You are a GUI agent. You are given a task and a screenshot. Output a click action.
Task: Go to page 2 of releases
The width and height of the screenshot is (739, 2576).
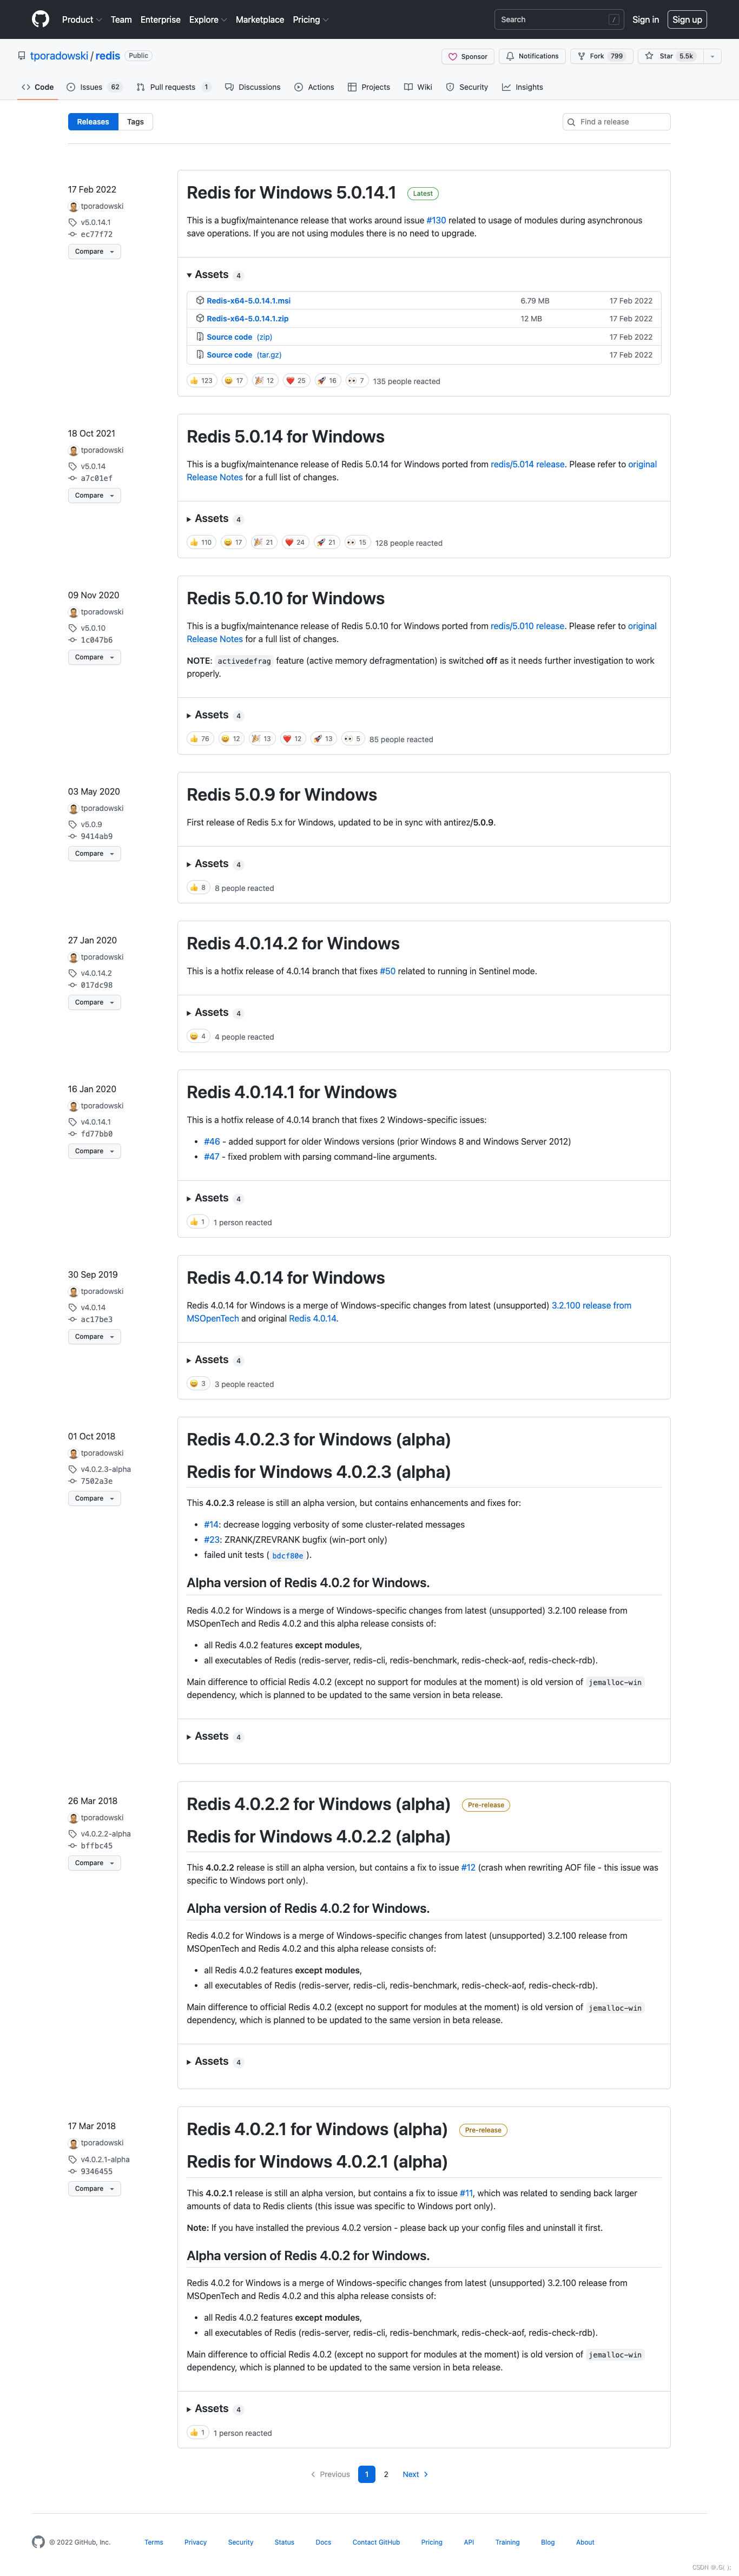(386, 2474)
